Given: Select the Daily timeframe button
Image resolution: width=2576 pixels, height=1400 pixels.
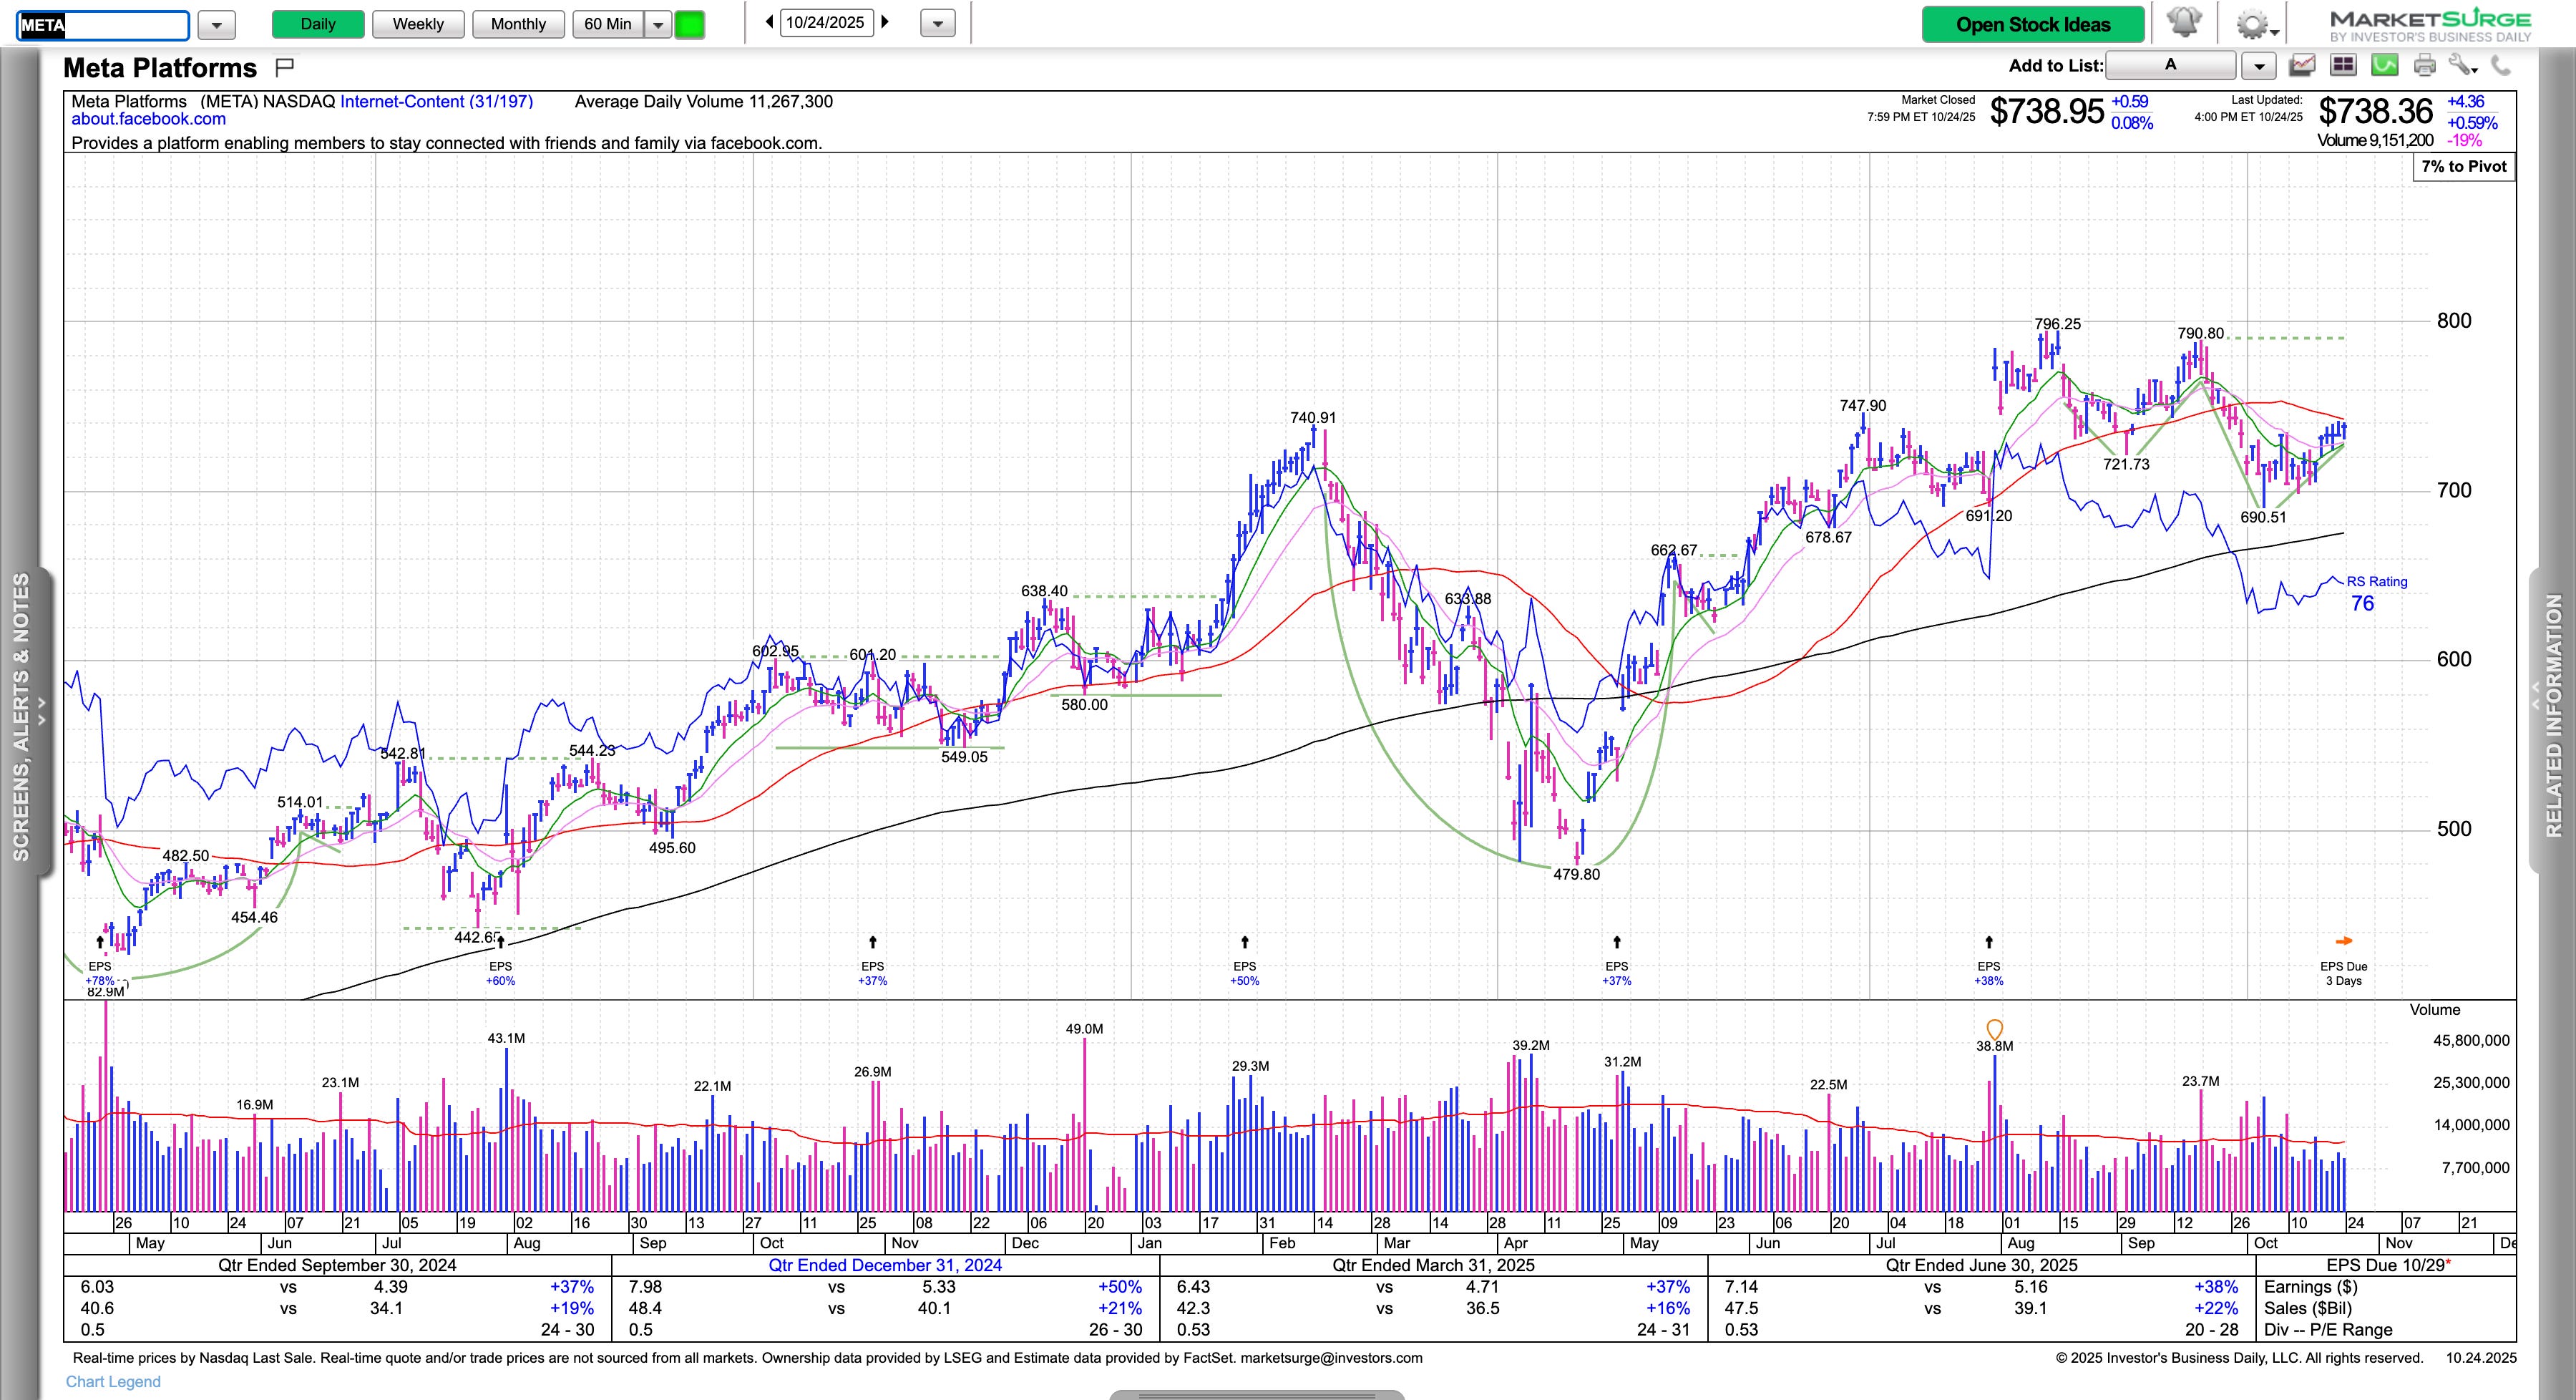Looking at the screenshot, I should pos(318,24).
